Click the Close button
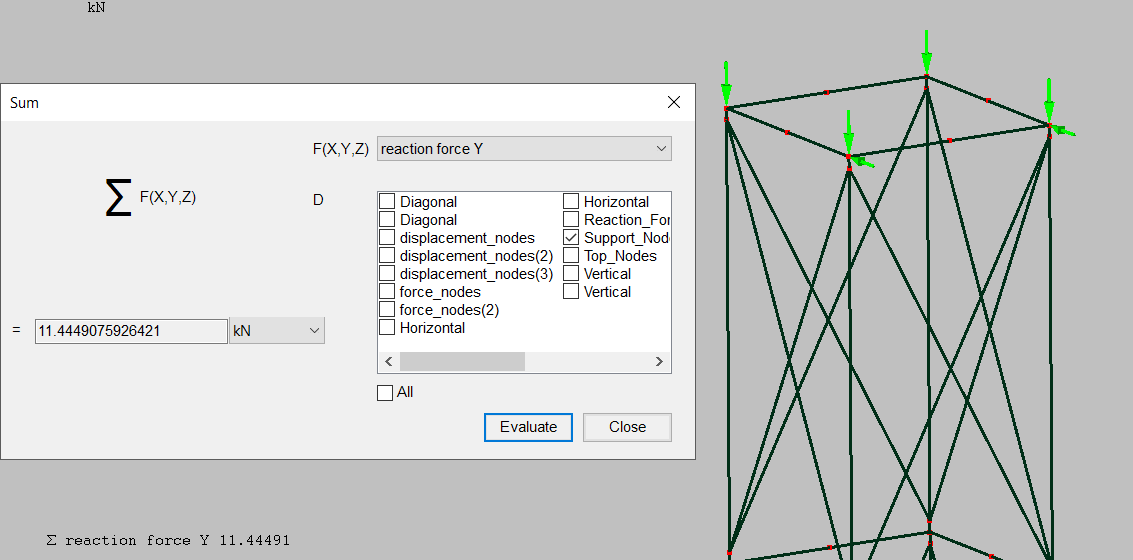Screen dimensions: 1133x560 [627, 427]
